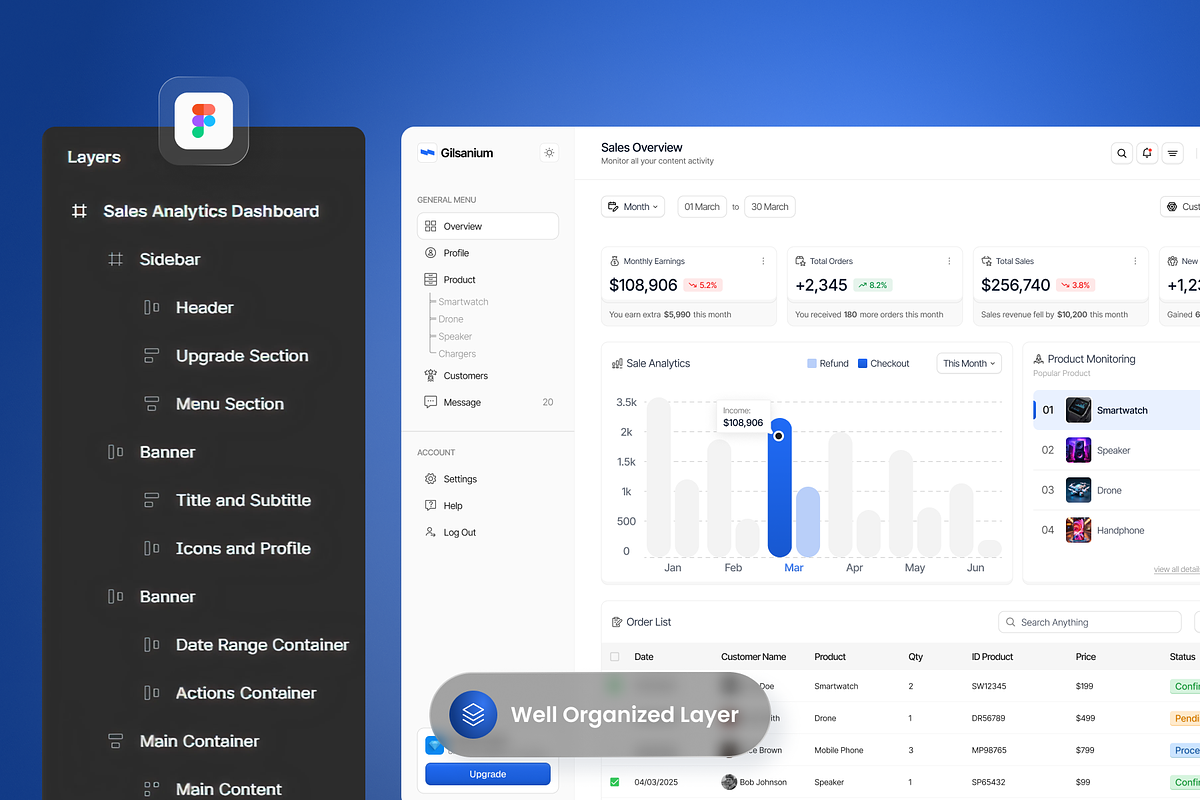Uncheck the 04/03/2025 order row checkbox

(x=615, y=782)
